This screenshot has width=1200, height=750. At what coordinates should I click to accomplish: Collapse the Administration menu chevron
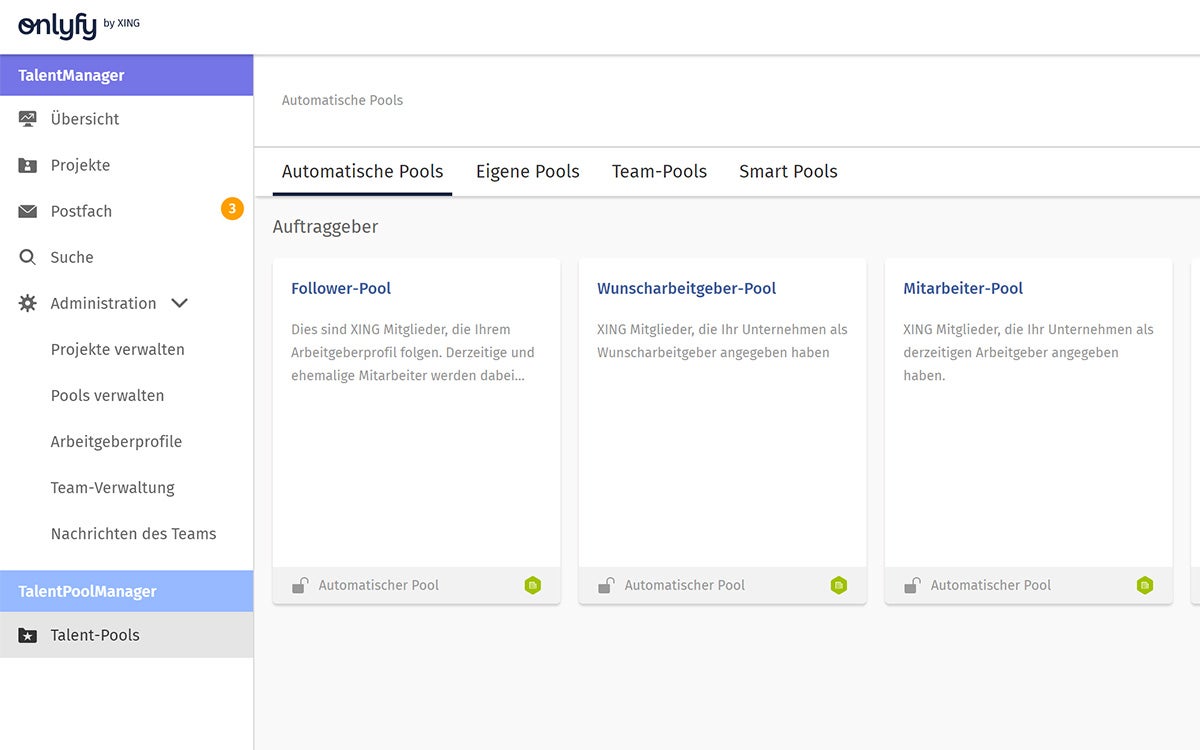pos(180,303)
